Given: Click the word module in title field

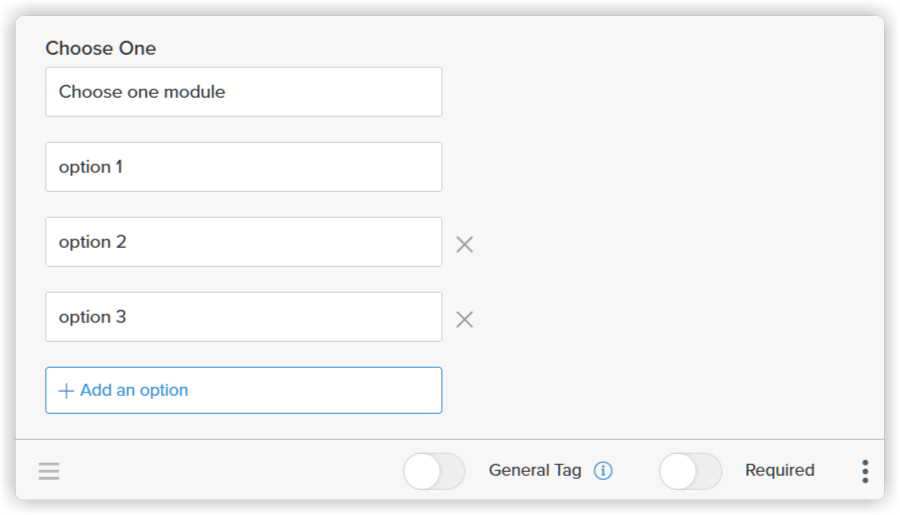Looking at the screenshot, I should point(195,92).
